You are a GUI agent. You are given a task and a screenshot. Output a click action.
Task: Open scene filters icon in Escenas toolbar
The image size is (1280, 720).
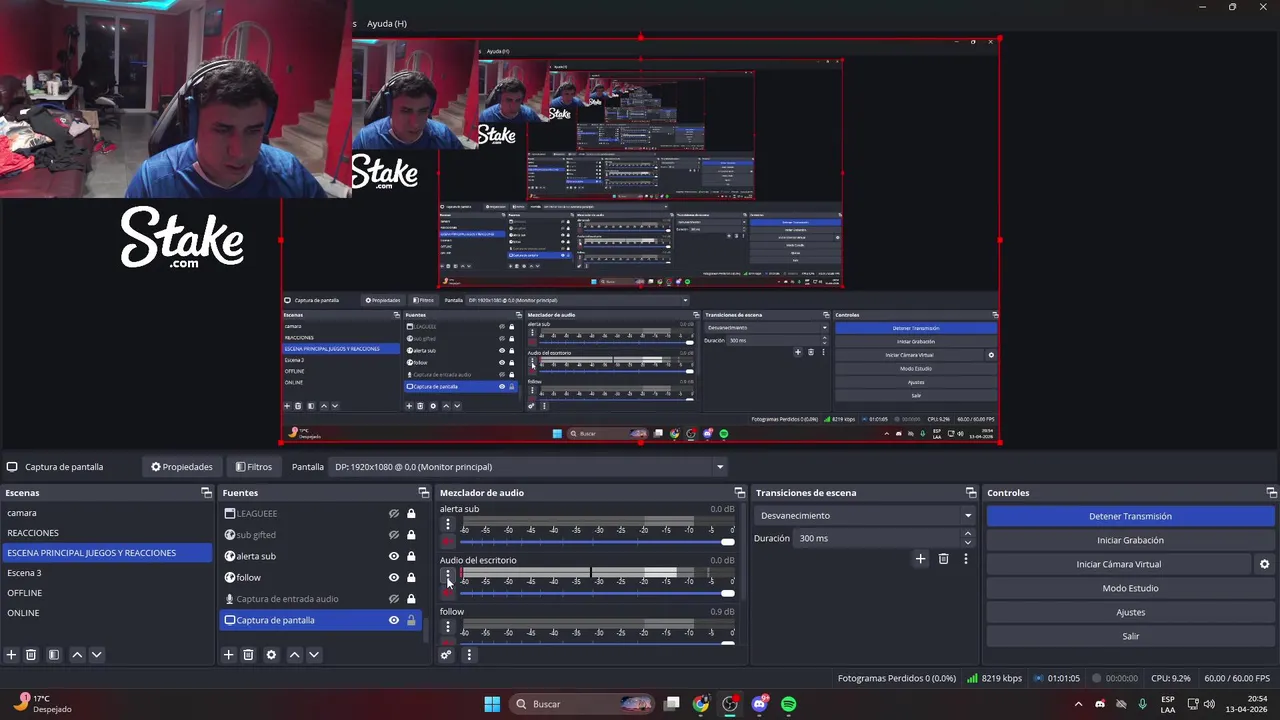(54, 655)
